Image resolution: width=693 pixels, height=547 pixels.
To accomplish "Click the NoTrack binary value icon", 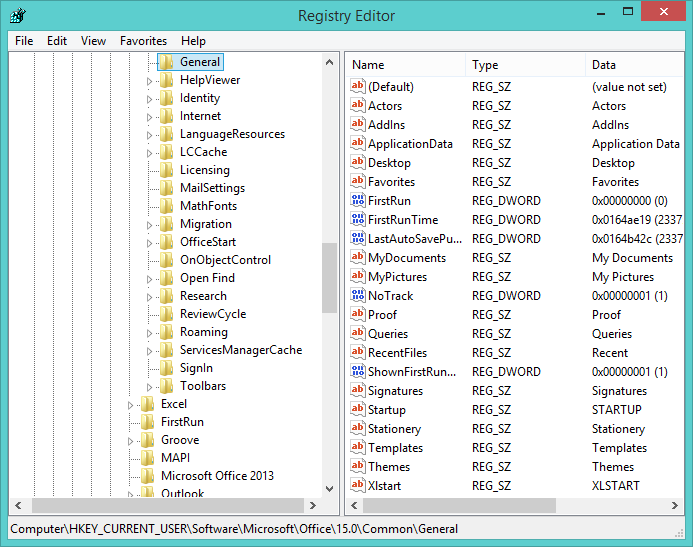I will coord(358,296).
